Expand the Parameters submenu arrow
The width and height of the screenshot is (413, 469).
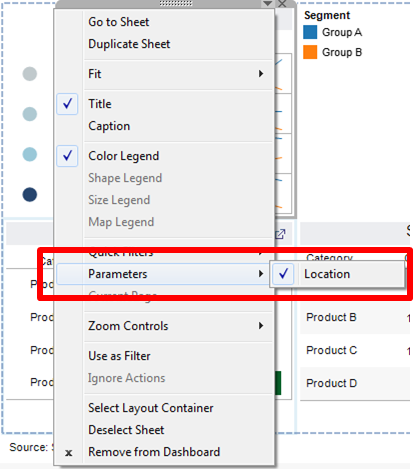(x=261, y=274)
